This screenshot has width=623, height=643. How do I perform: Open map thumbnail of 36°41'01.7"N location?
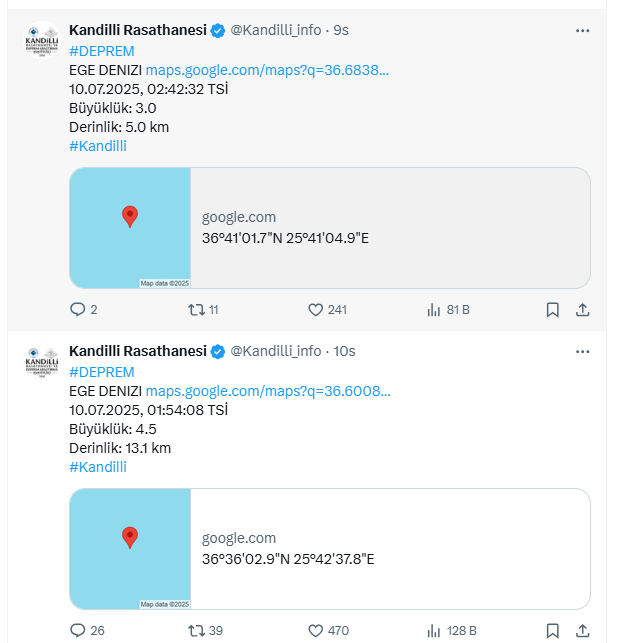[x=130, y=228]
